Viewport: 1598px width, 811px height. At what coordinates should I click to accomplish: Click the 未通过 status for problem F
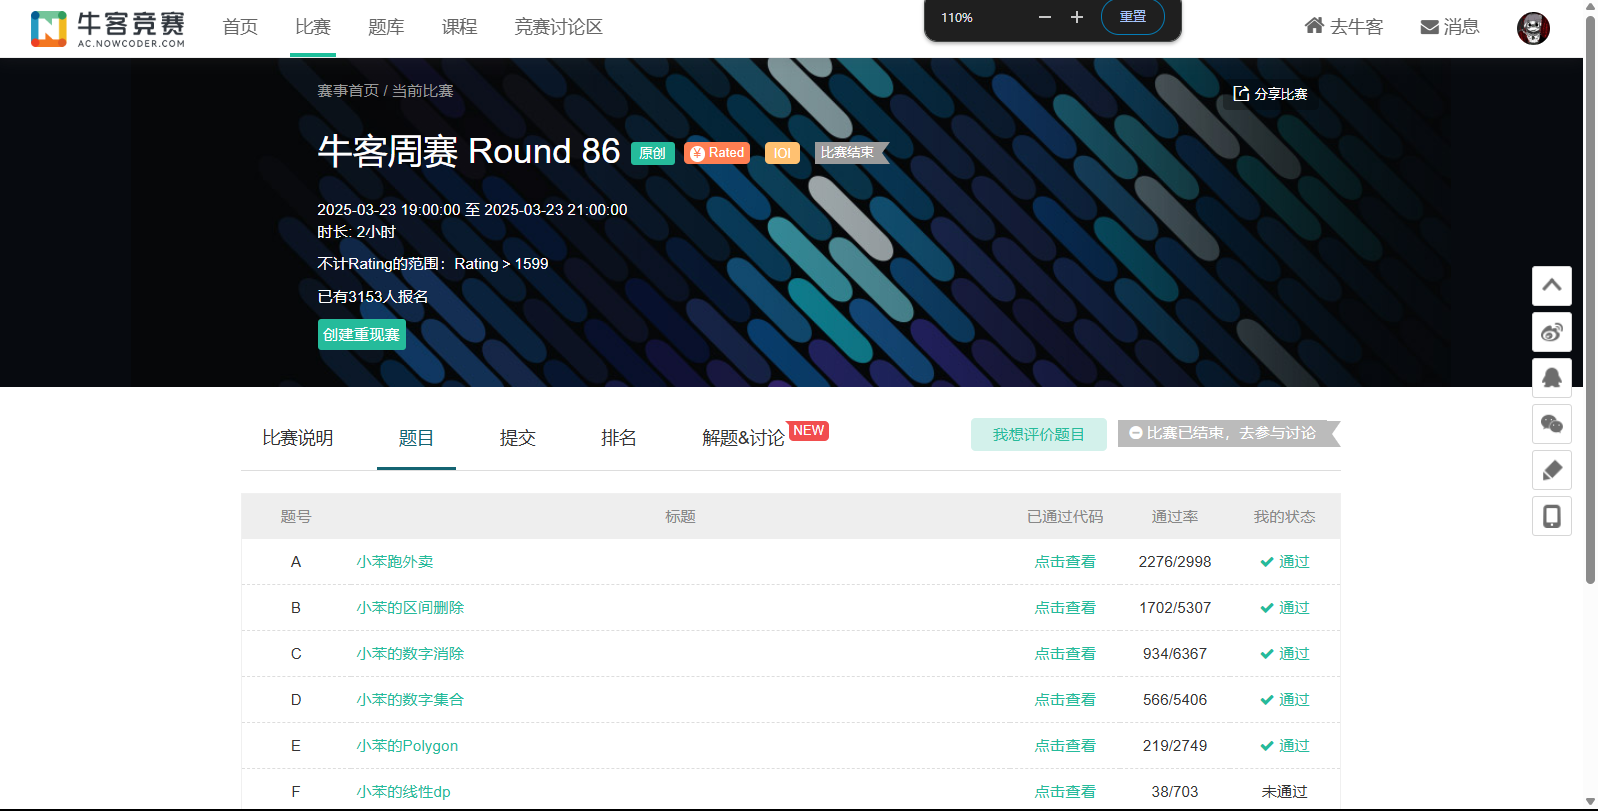click(1285, 792)
